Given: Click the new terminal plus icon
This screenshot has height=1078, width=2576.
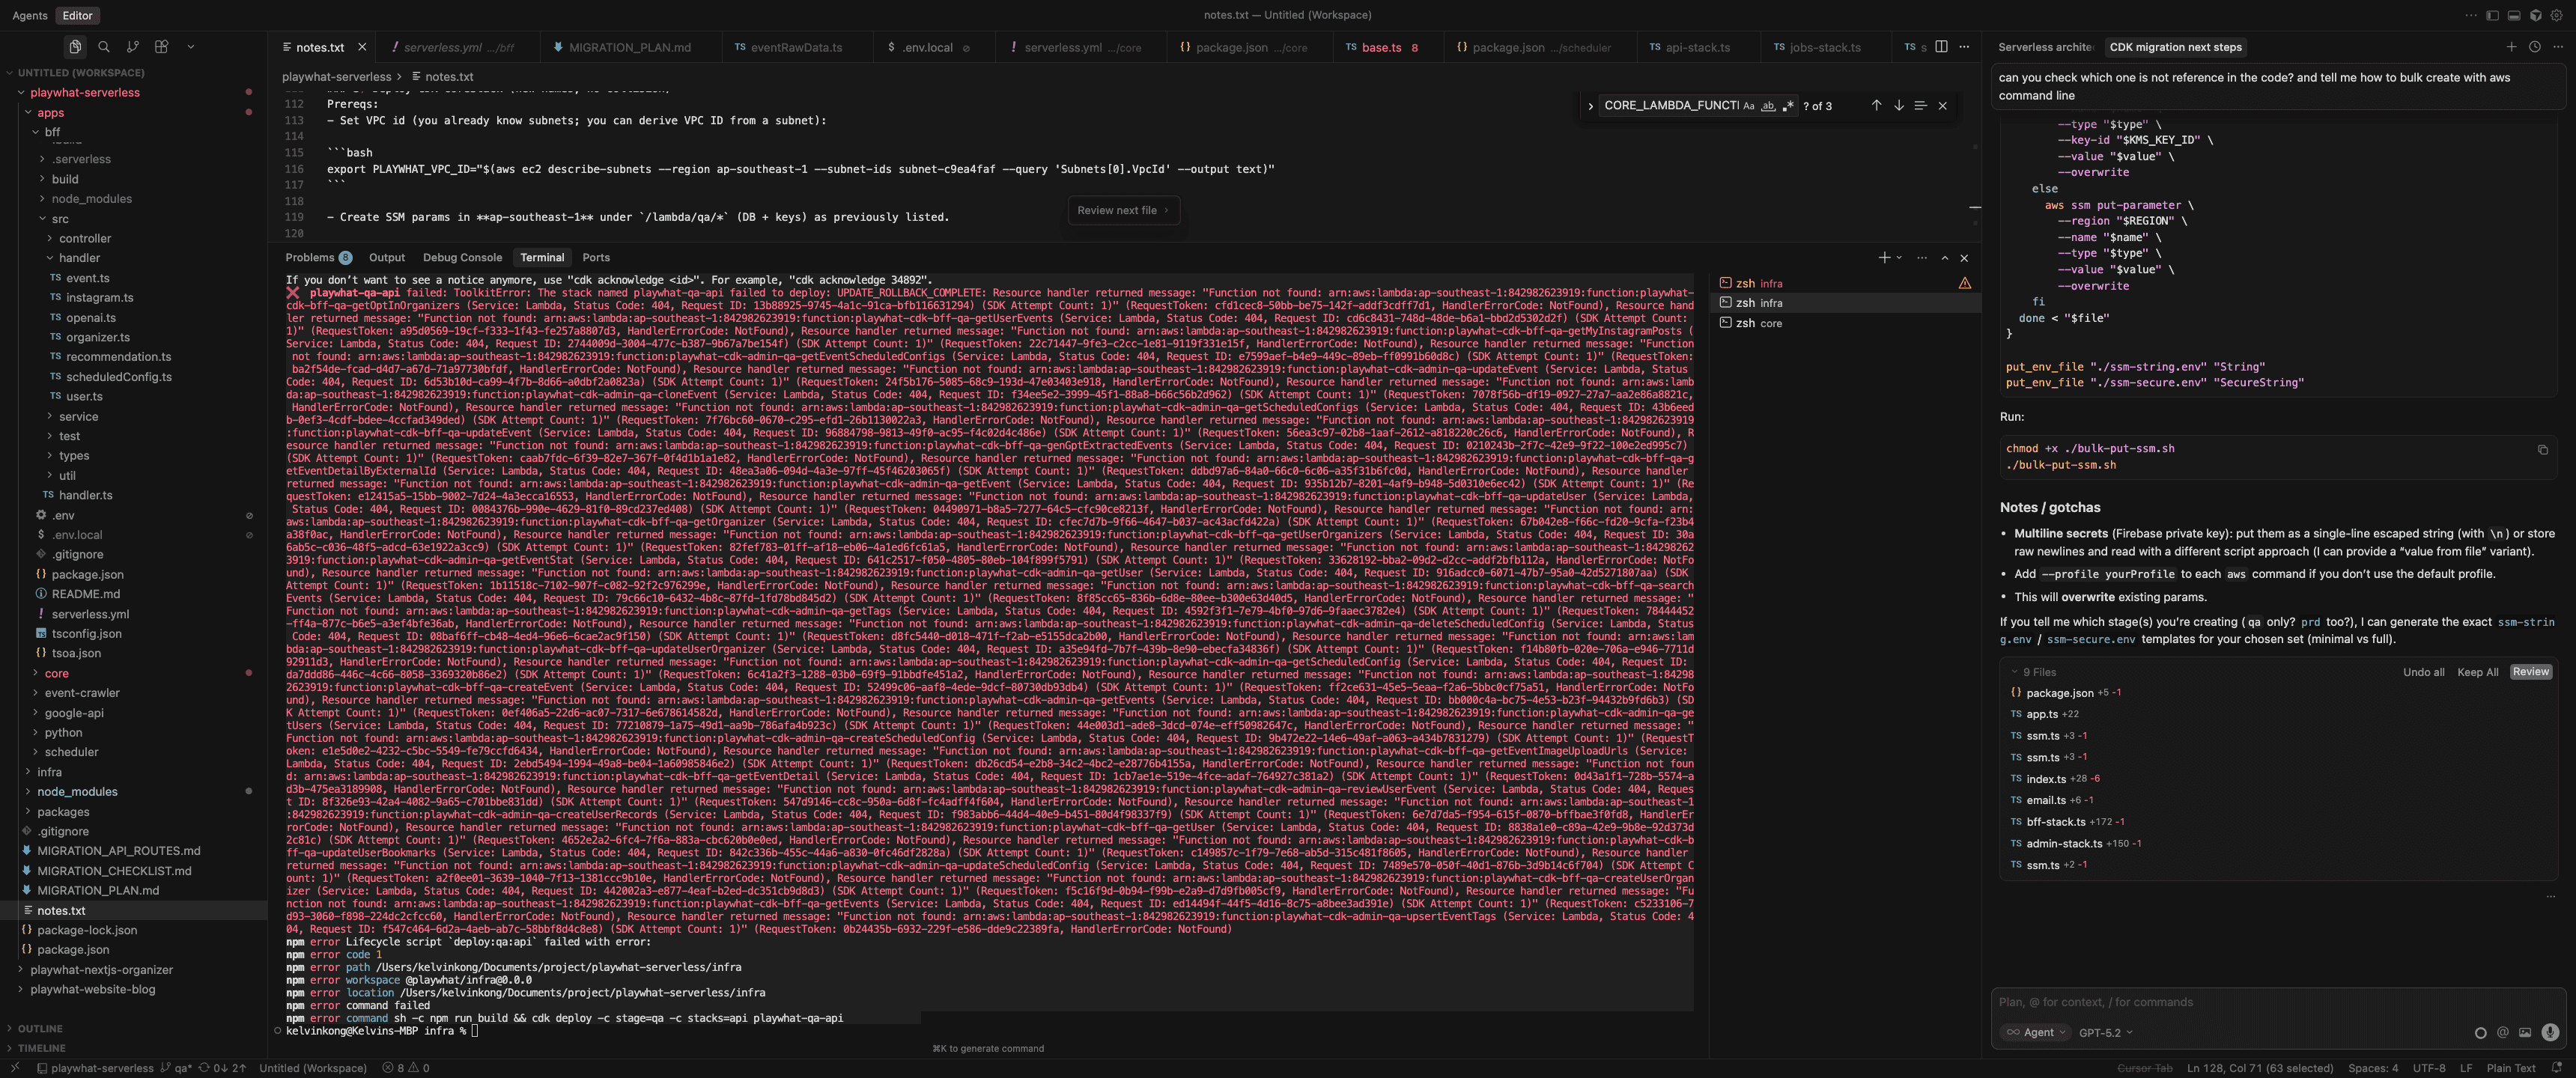Looking at the screenshot, I should pyautogui.click(x=1884, y=257).
